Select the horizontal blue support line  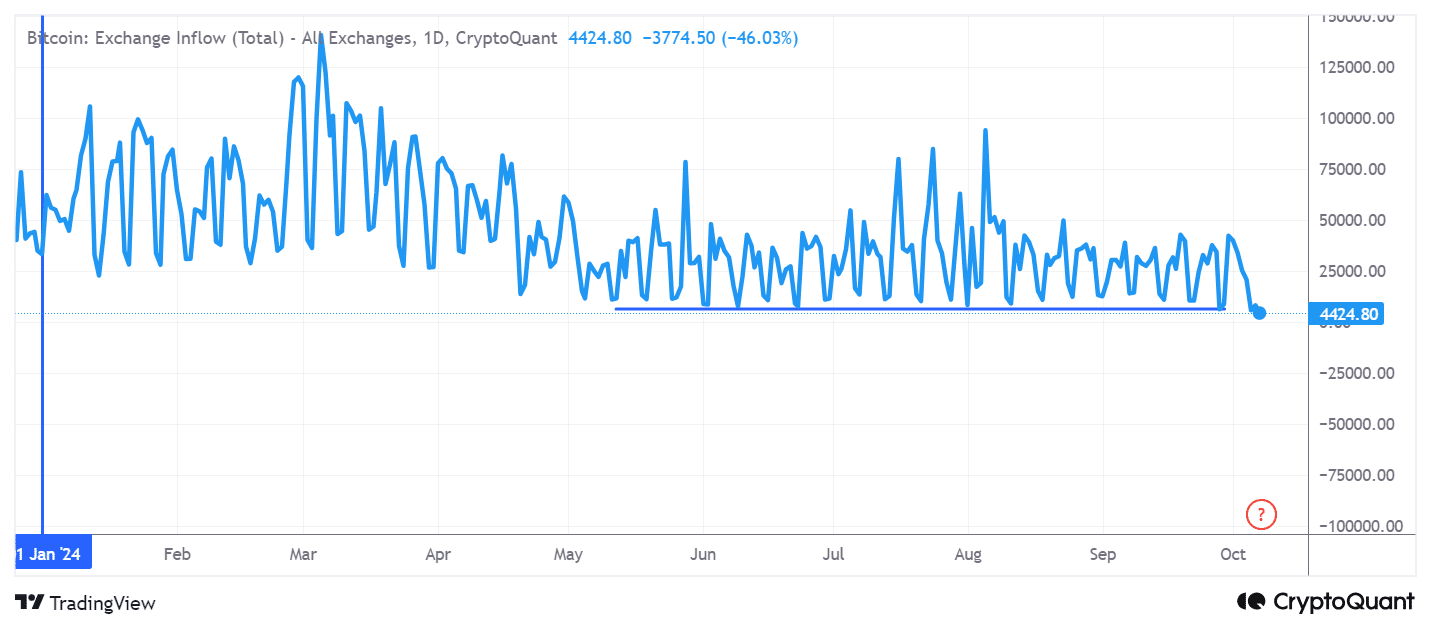tap(919, 308)
